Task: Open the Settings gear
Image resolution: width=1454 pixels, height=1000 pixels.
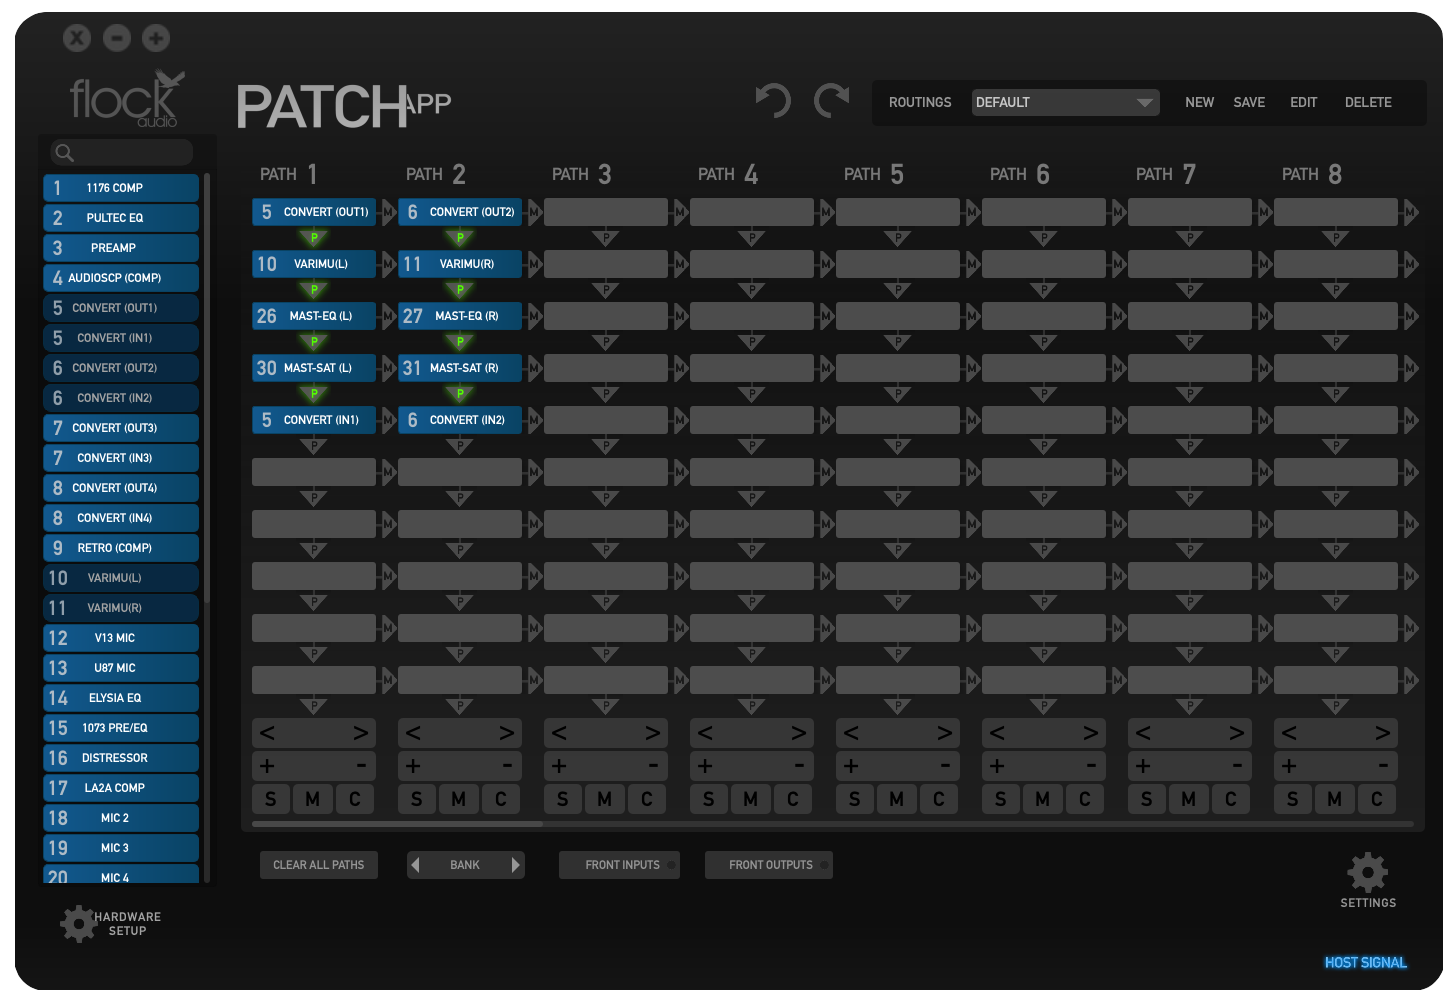Action: [1367, 873]
